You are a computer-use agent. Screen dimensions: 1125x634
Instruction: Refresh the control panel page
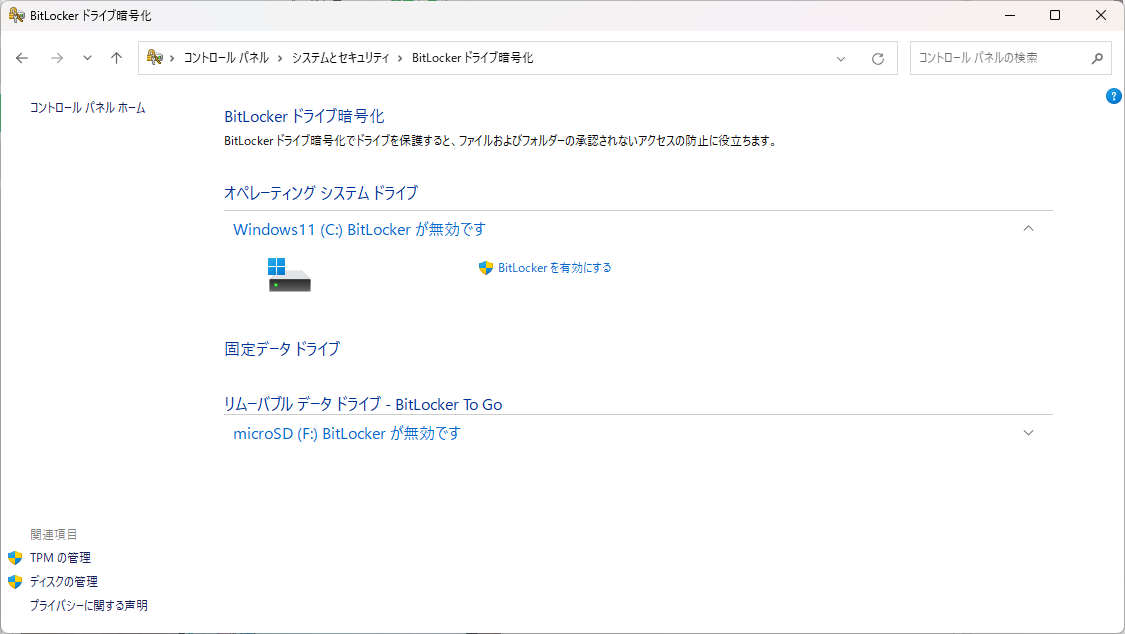pos(877,59)
